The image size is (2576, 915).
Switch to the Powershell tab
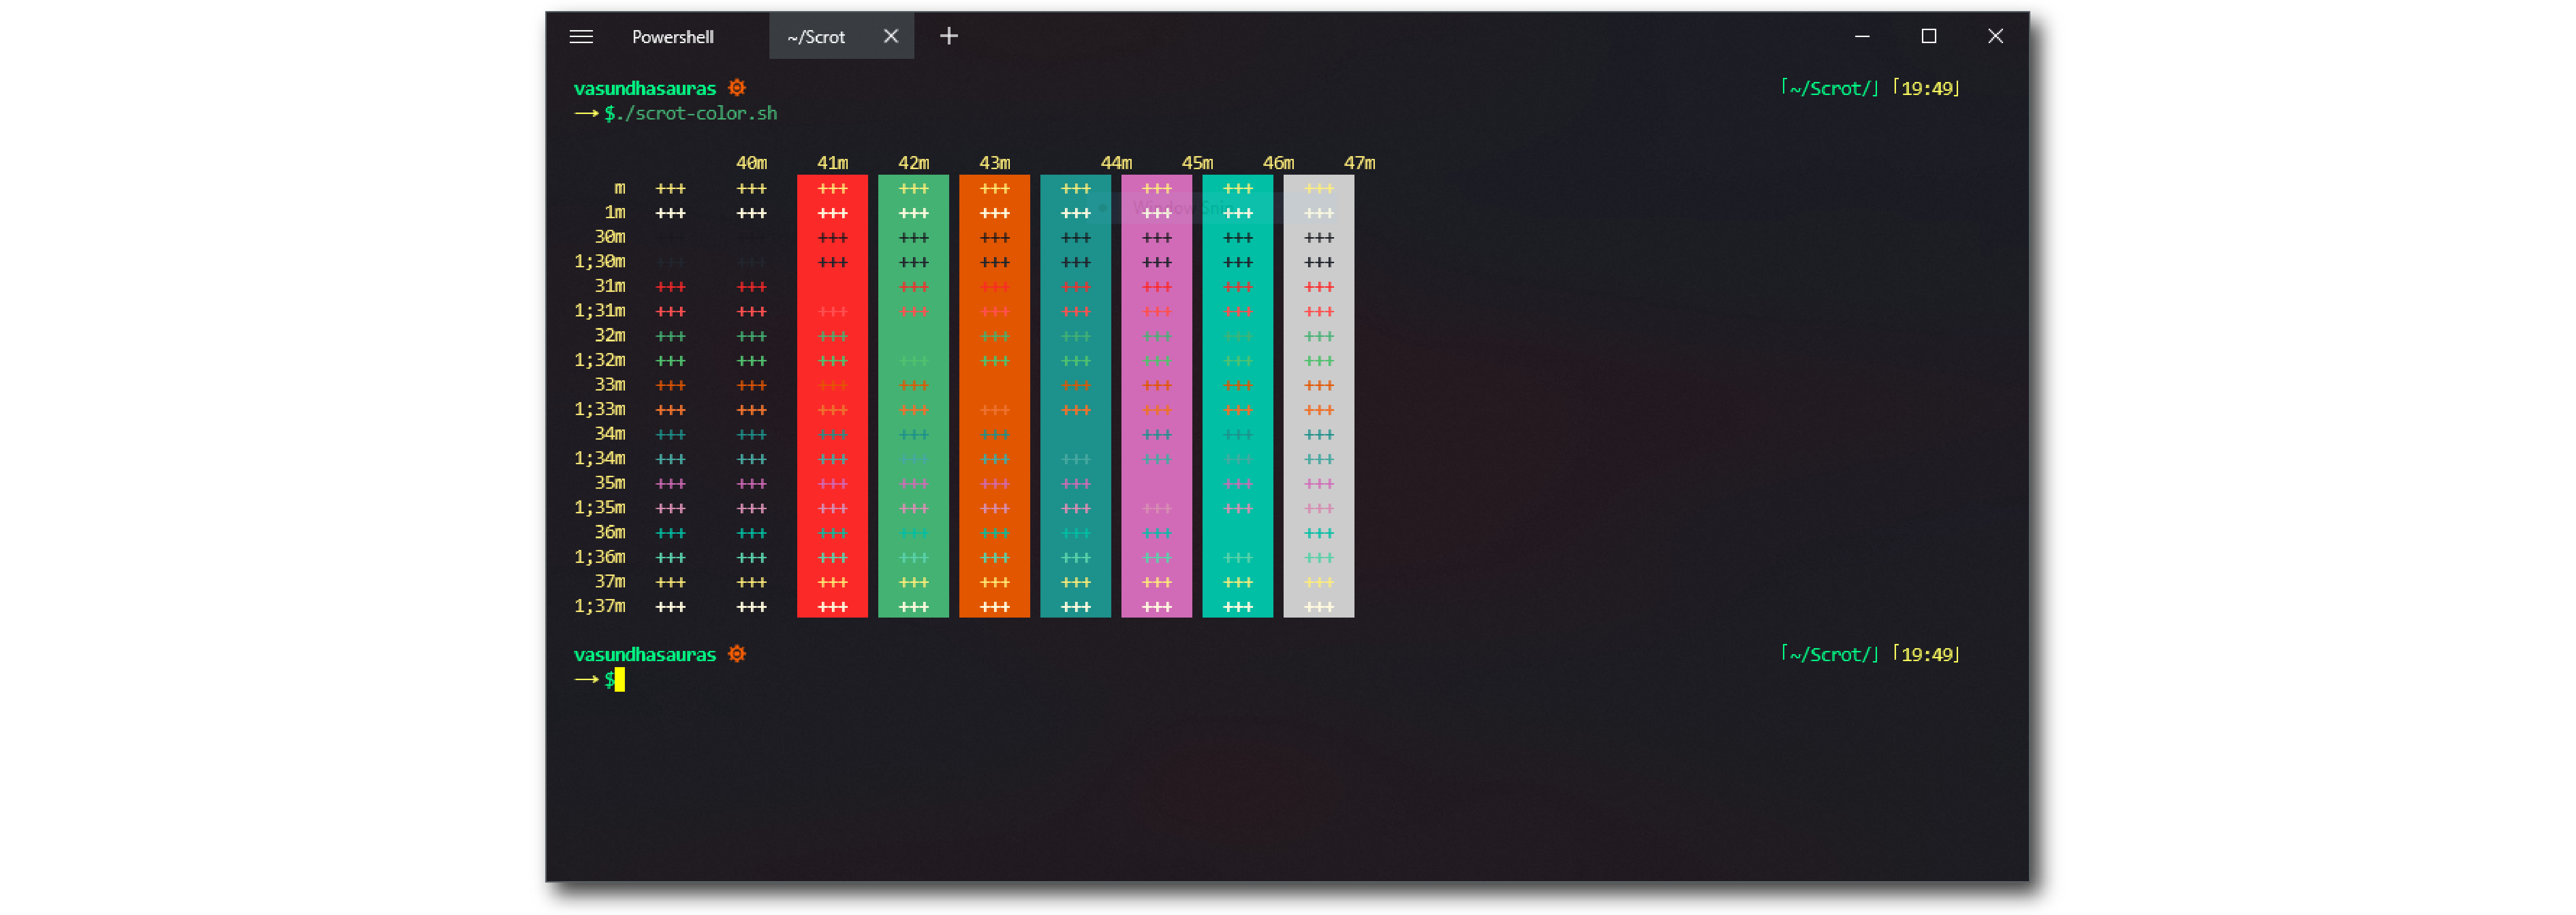point(672,37)
